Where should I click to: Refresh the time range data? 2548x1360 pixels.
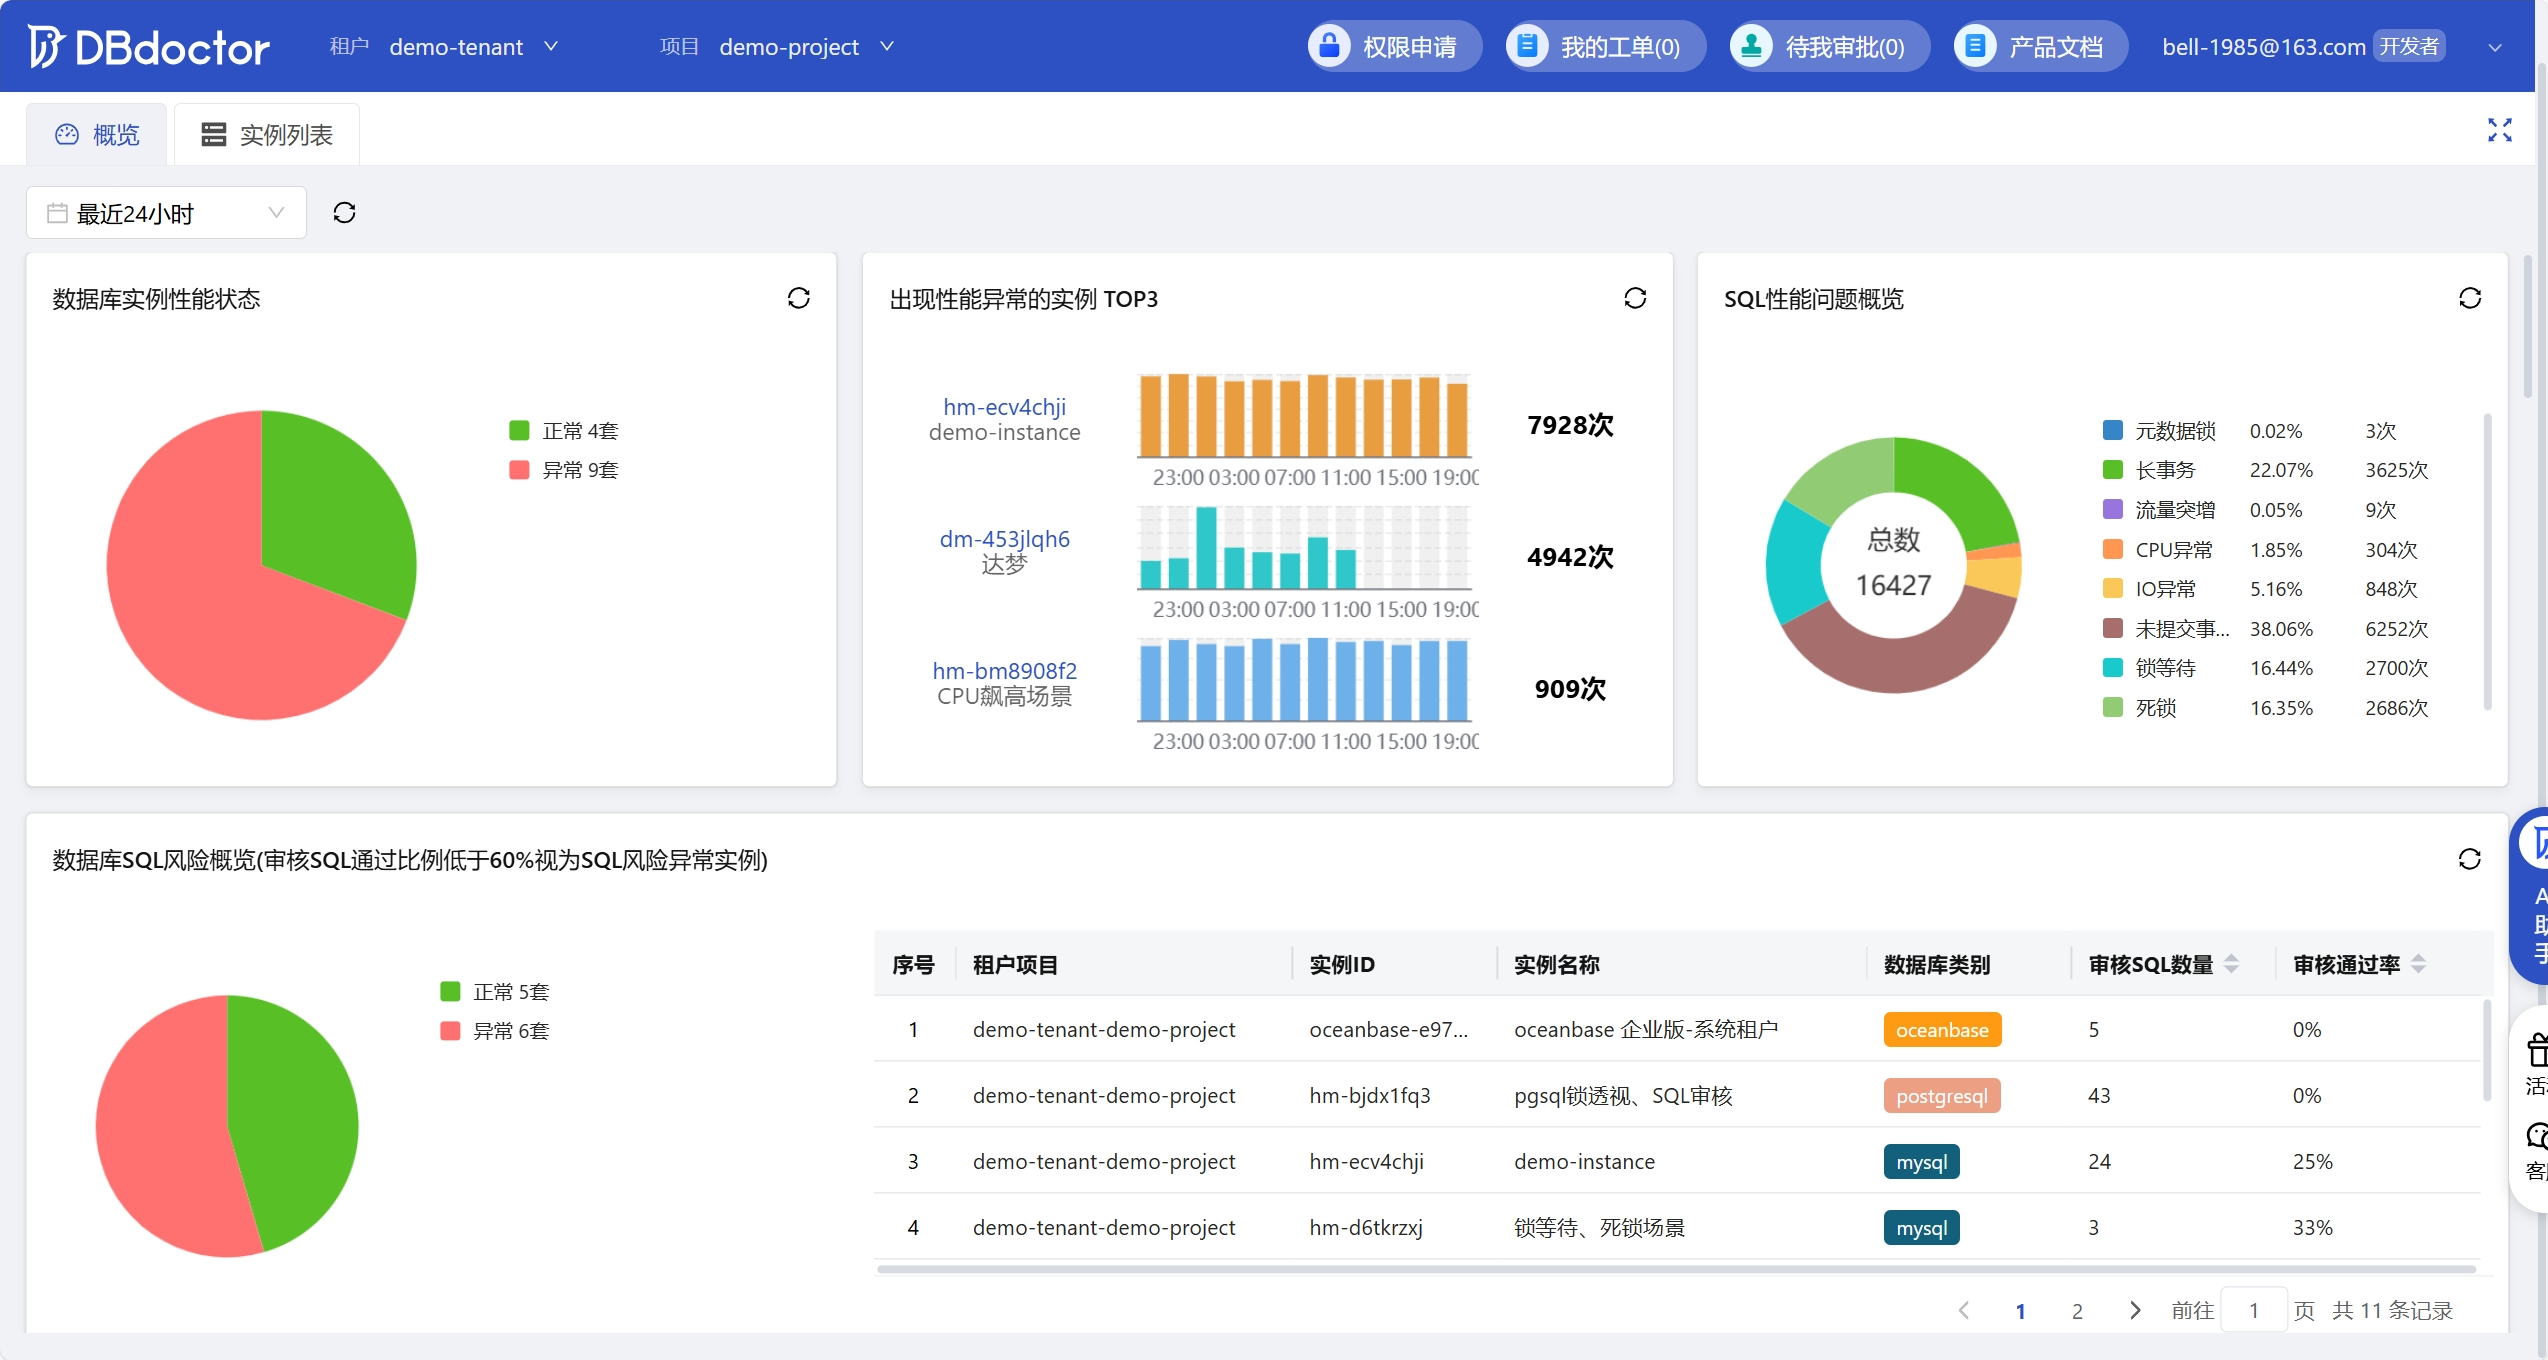[x=344, y=213]
